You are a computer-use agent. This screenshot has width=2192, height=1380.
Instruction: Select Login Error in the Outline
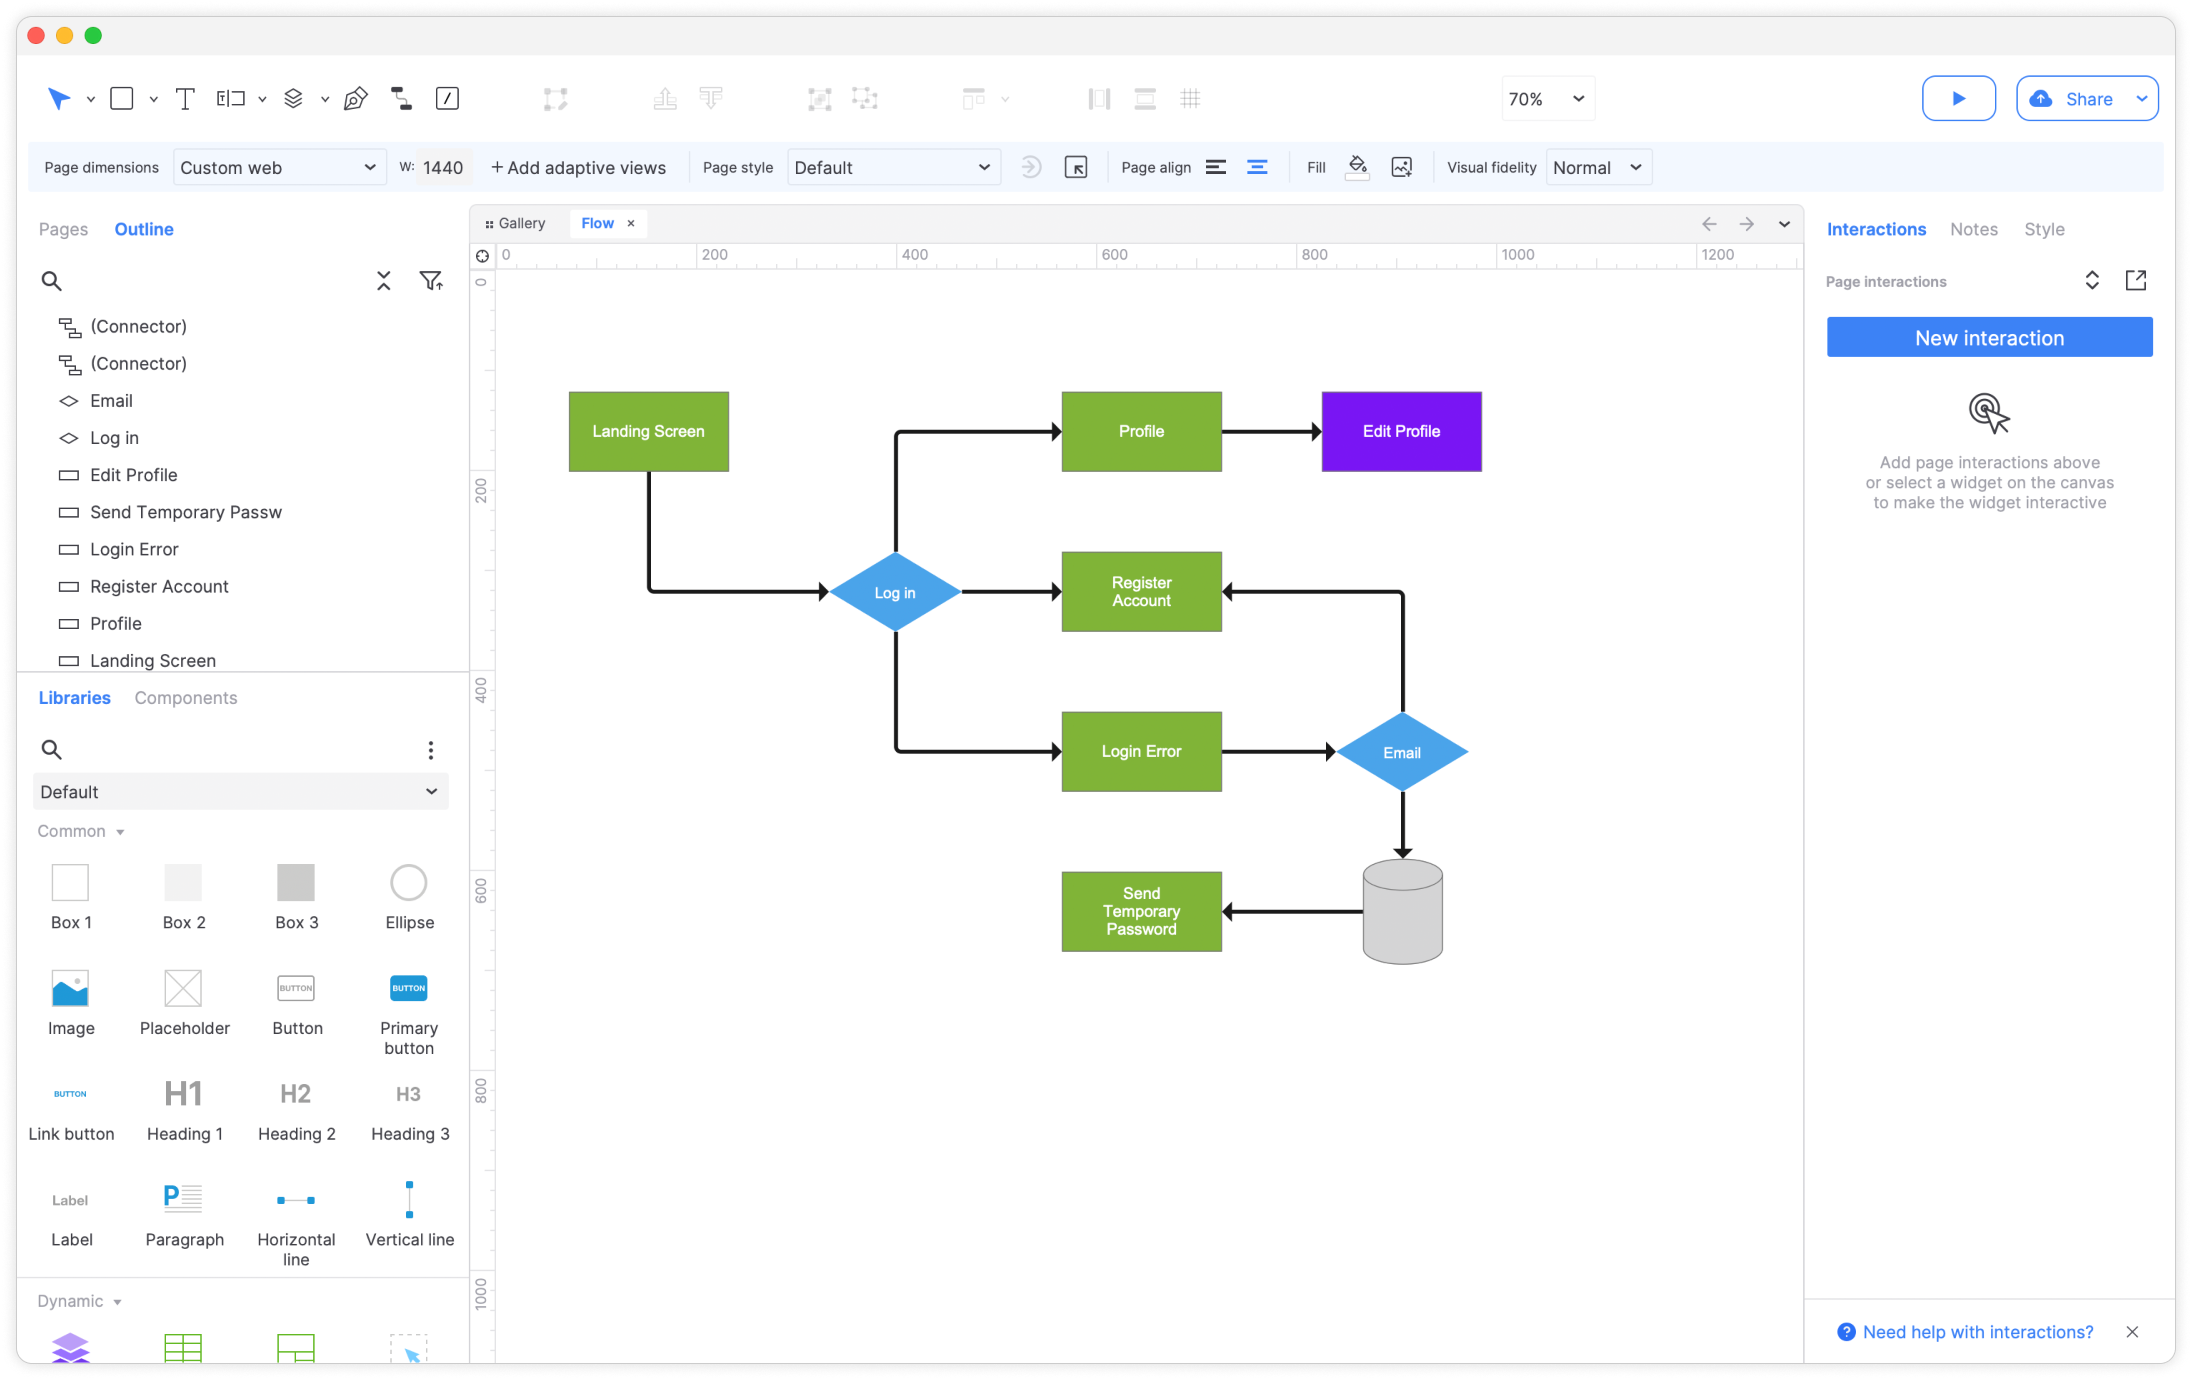pyautogui.click(x=134, y=549)
